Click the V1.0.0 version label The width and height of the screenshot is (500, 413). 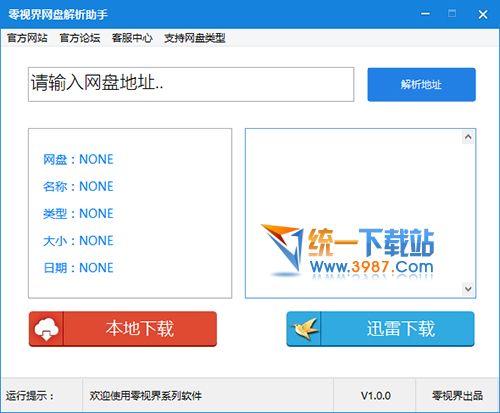coord(376,396)
